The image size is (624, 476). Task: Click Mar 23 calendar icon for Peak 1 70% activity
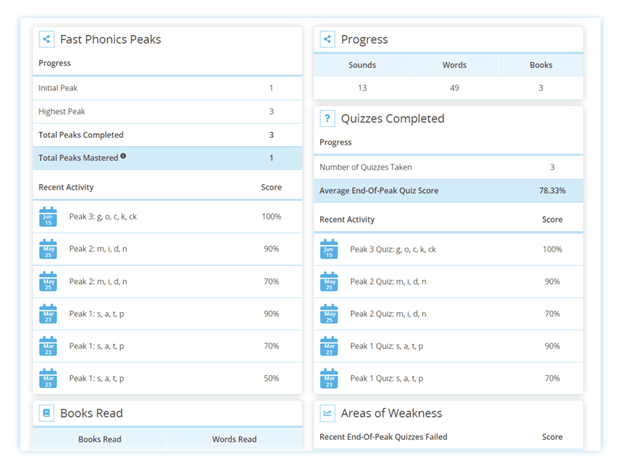48,346
